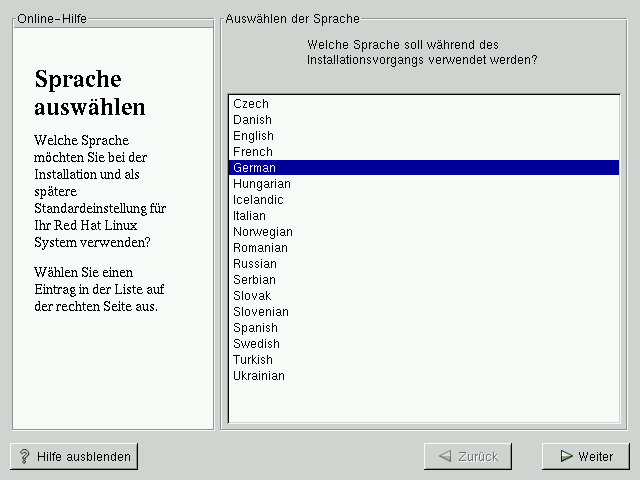
Task: Choose Swedish from the language list
Action: [256, 344]
